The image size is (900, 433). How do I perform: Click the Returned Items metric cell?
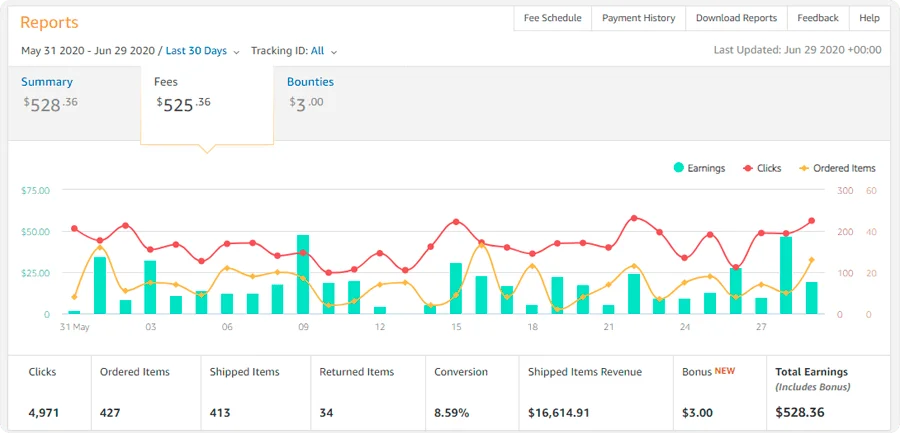tap(366, 391)
